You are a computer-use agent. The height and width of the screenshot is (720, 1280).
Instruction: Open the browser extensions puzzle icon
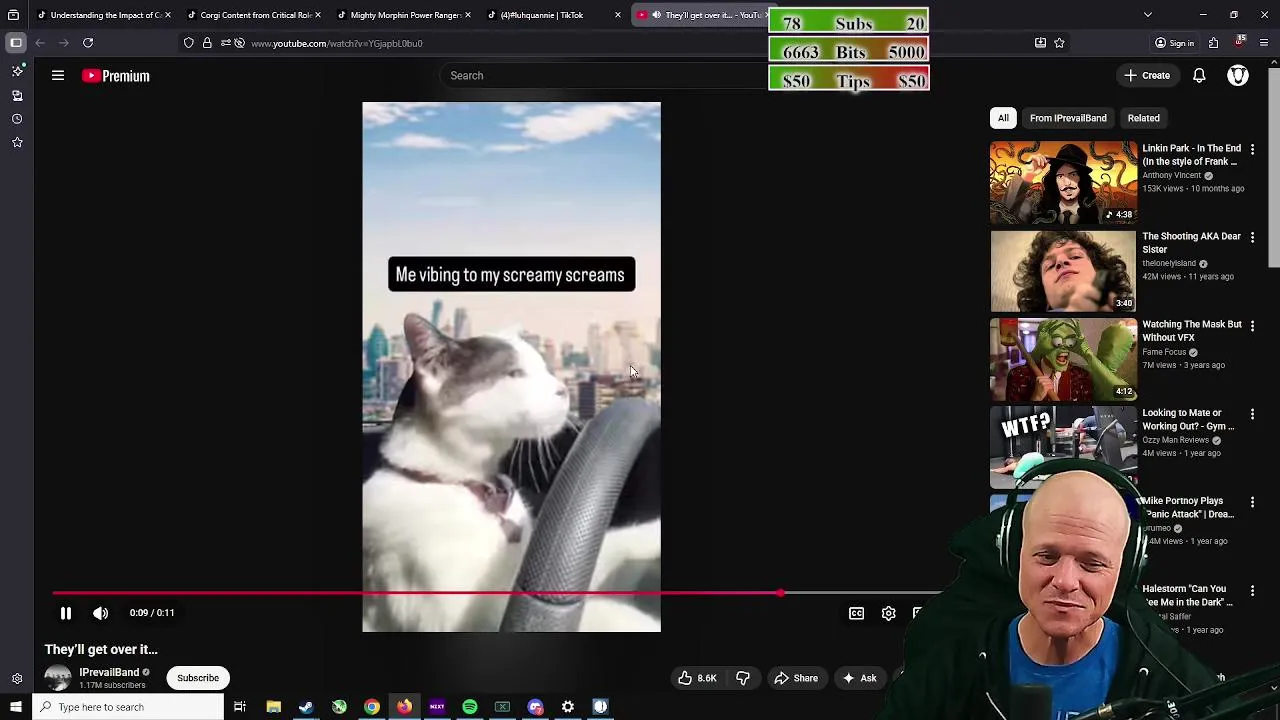click(x=1213, y=43)
